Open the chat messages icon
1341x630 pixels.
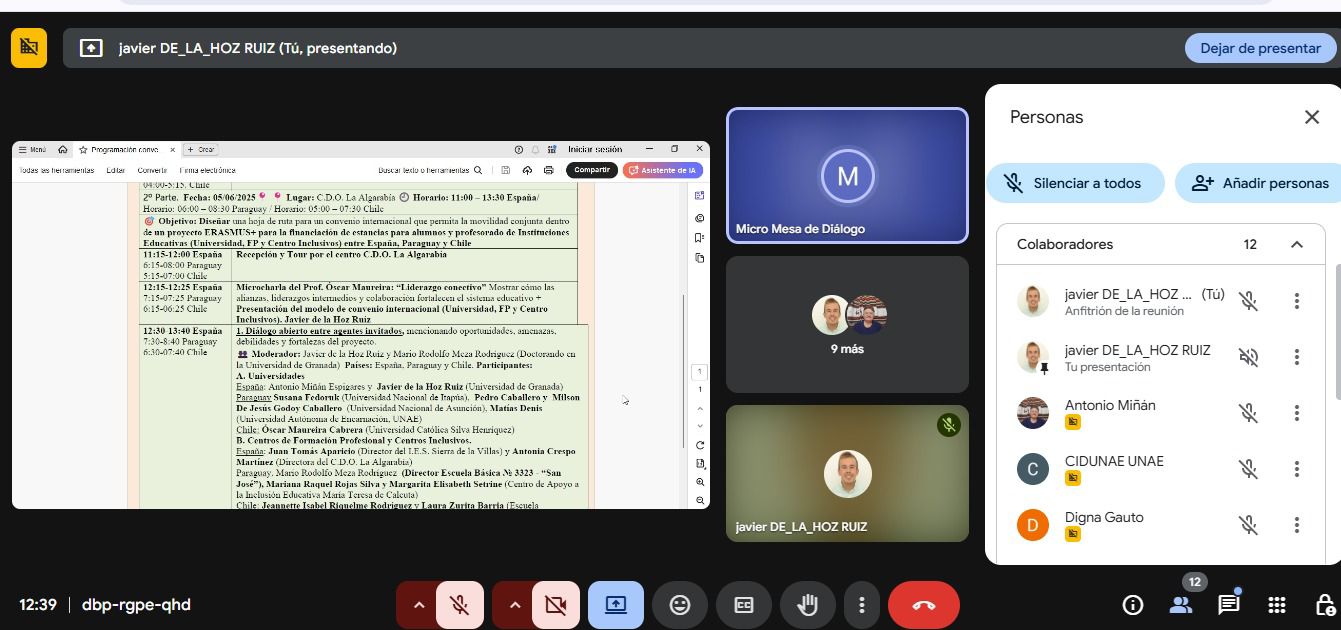point(1228,605)
